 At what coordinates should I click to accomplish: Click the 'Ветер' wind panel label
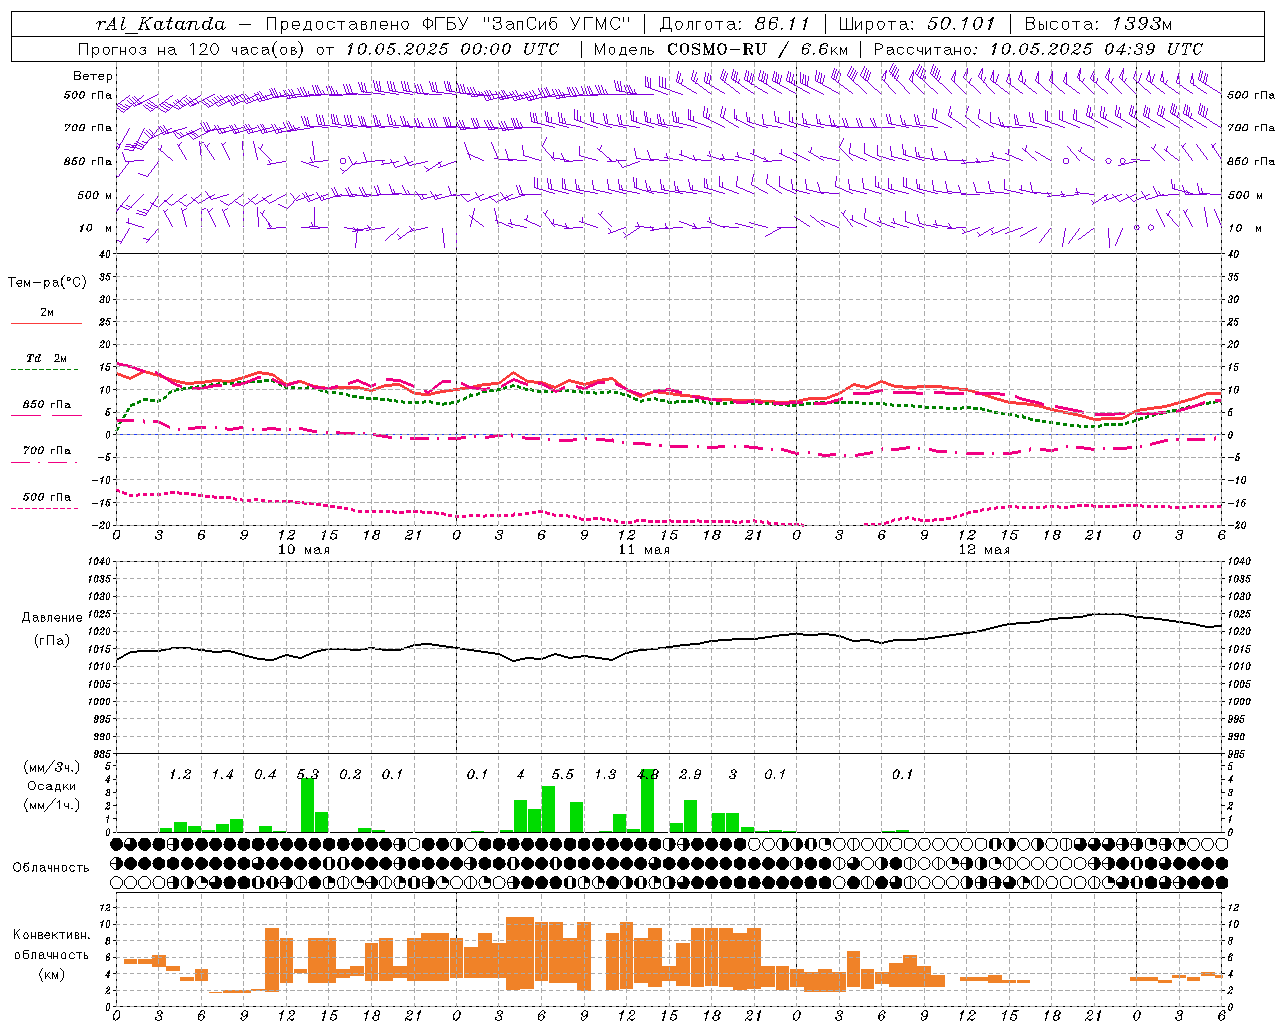click(93, 76)
